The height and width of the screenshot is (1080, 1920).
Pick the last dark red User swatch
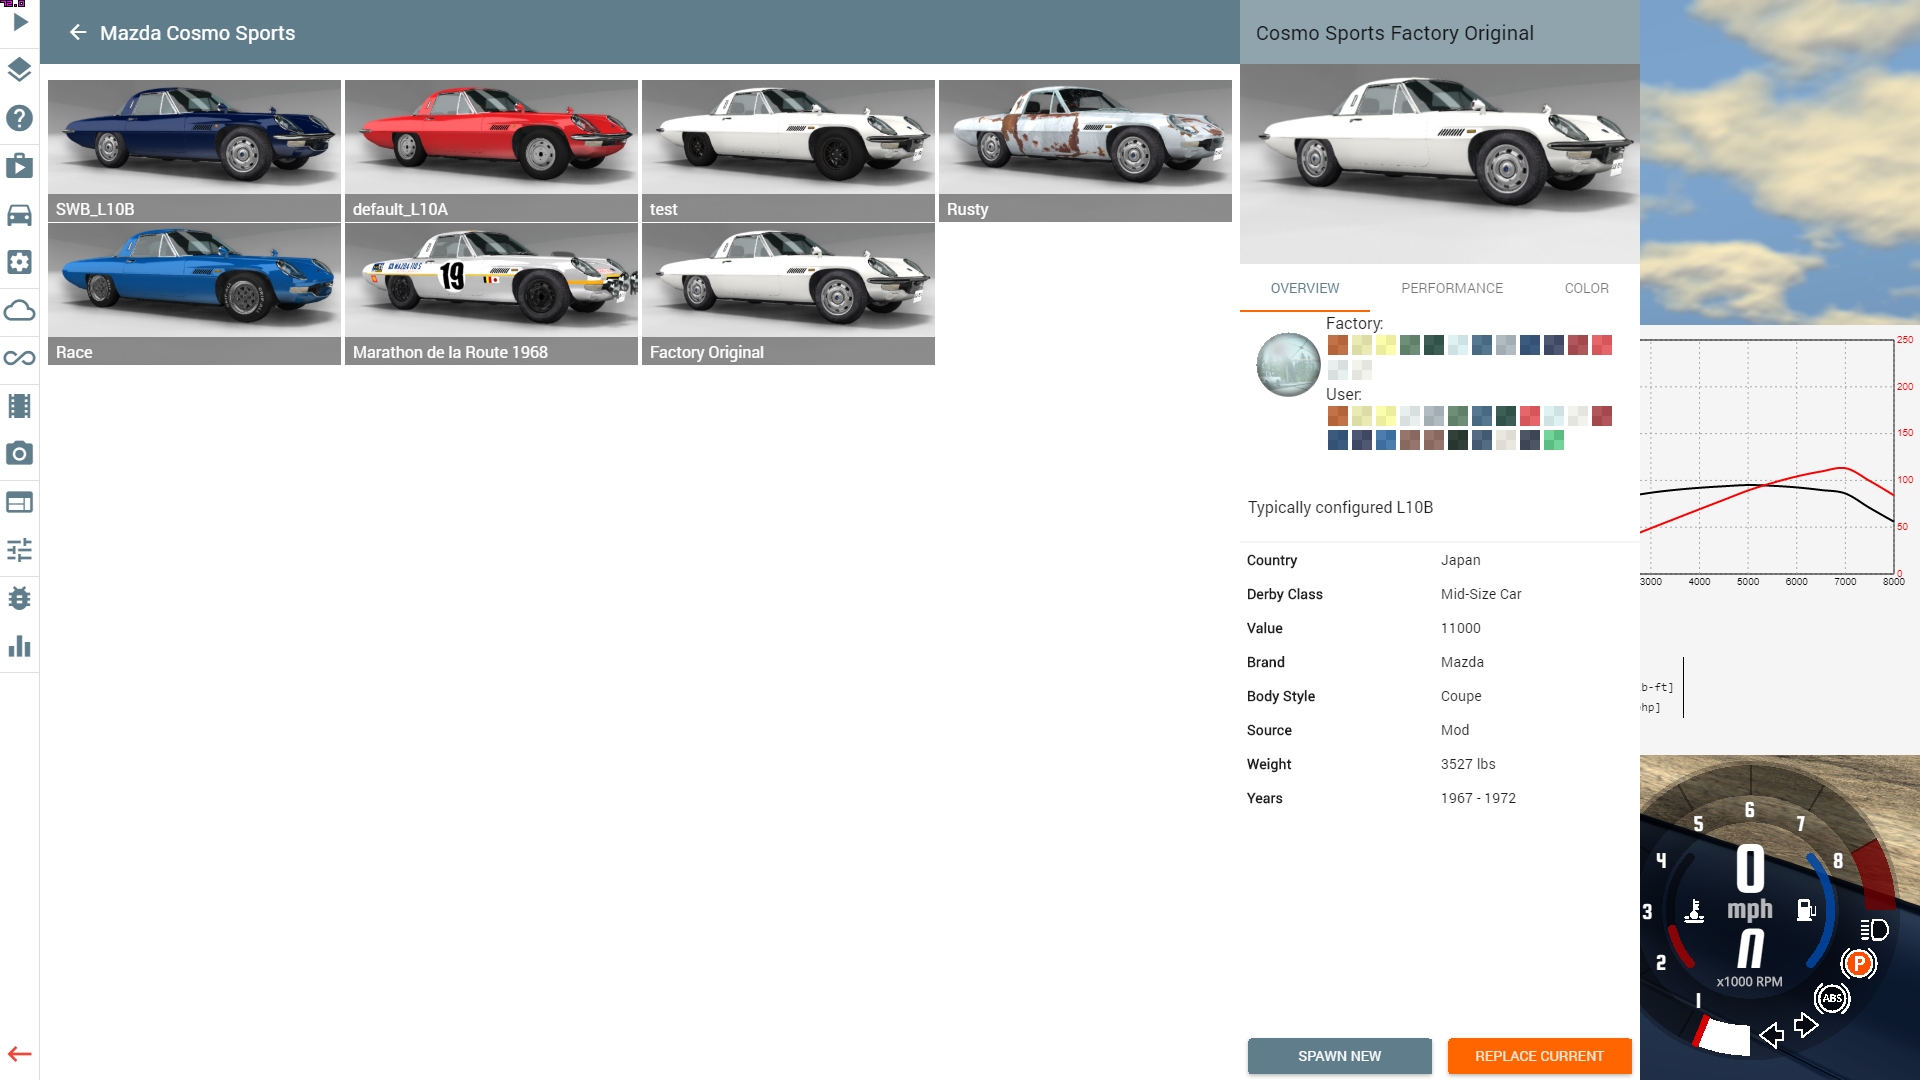1602,416
